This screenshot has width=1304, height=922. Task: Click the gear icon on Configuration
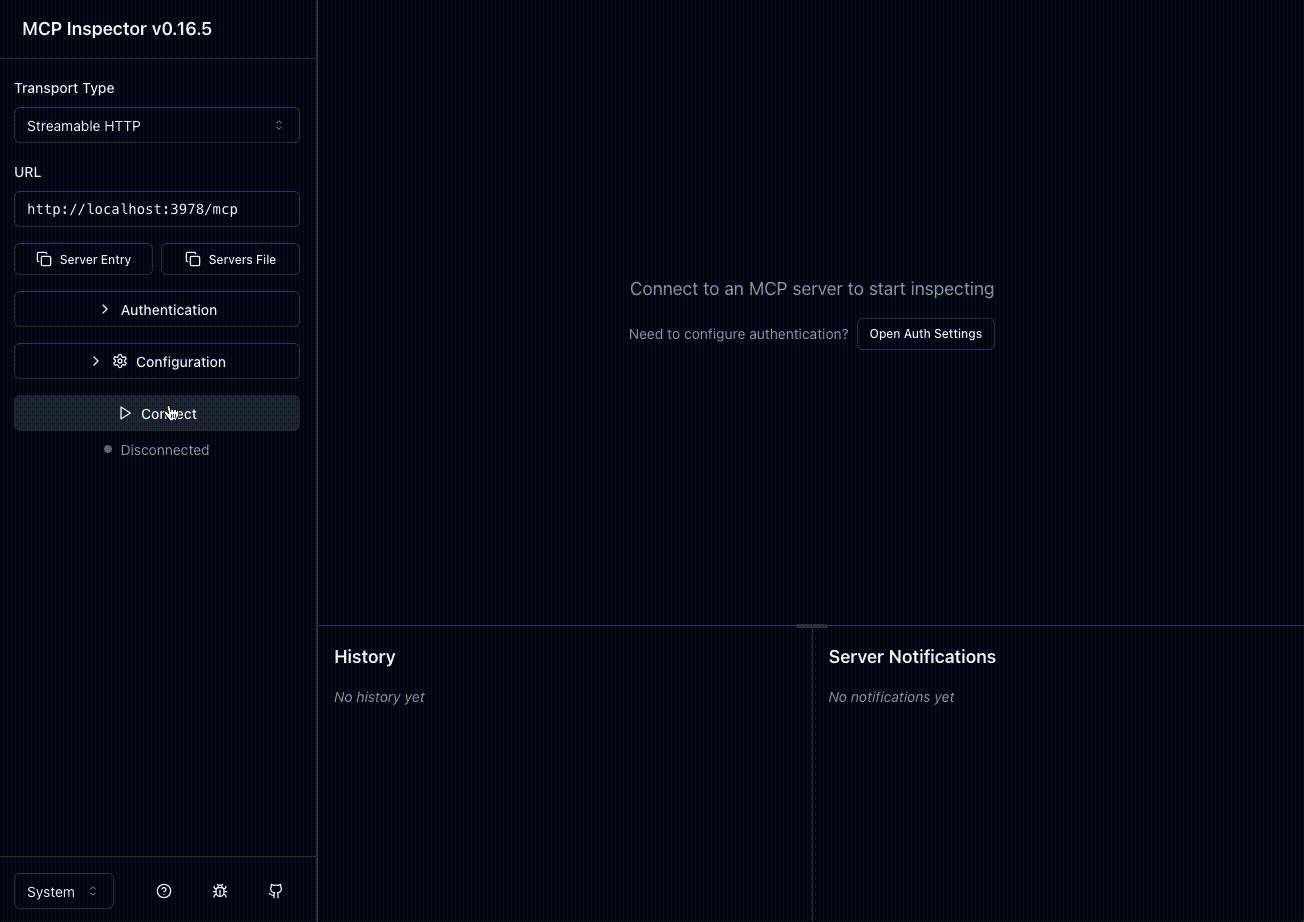(x=120, y=361)
